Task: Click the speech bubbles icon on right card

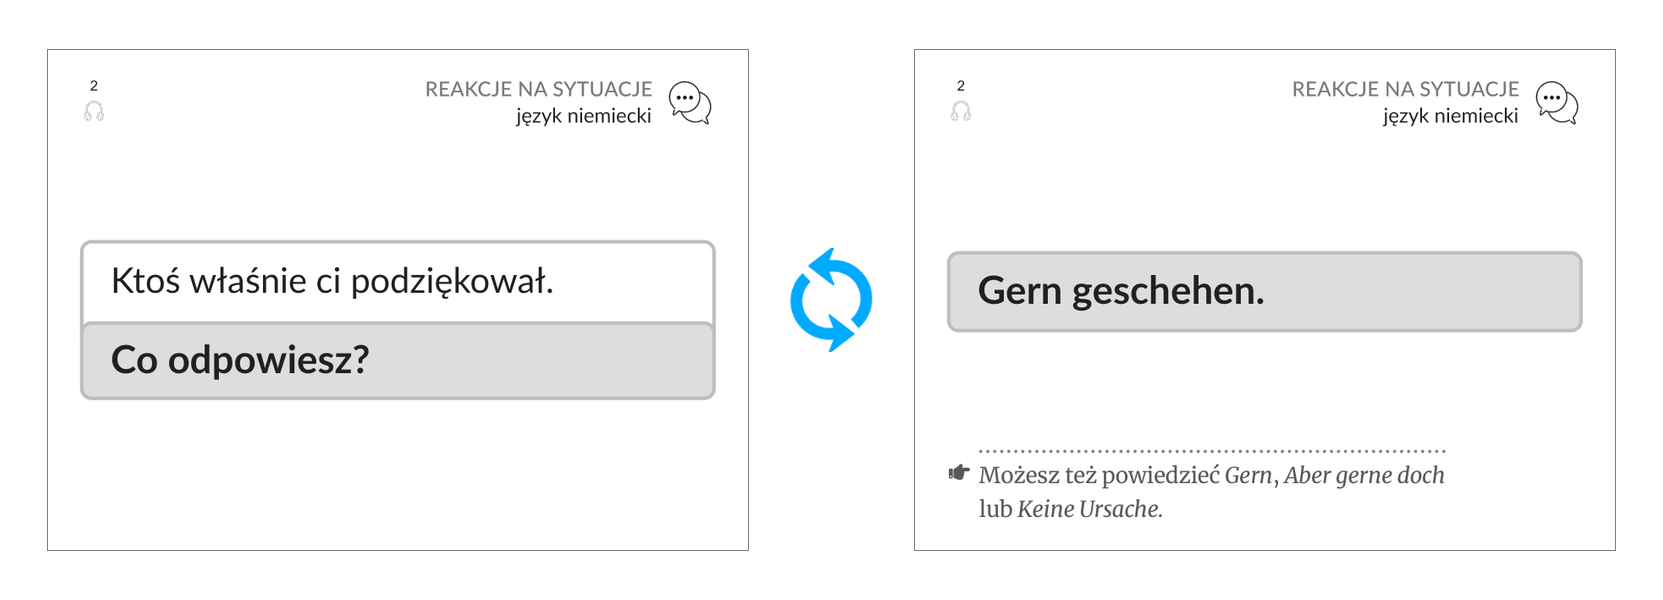Action: click(1557, 103)
